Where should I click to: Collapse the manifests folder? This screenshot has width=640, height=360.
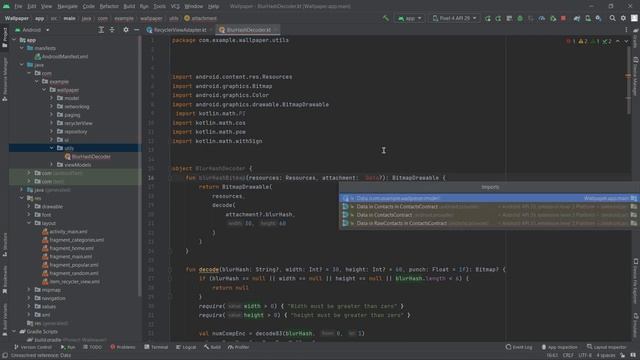[22, 48]
